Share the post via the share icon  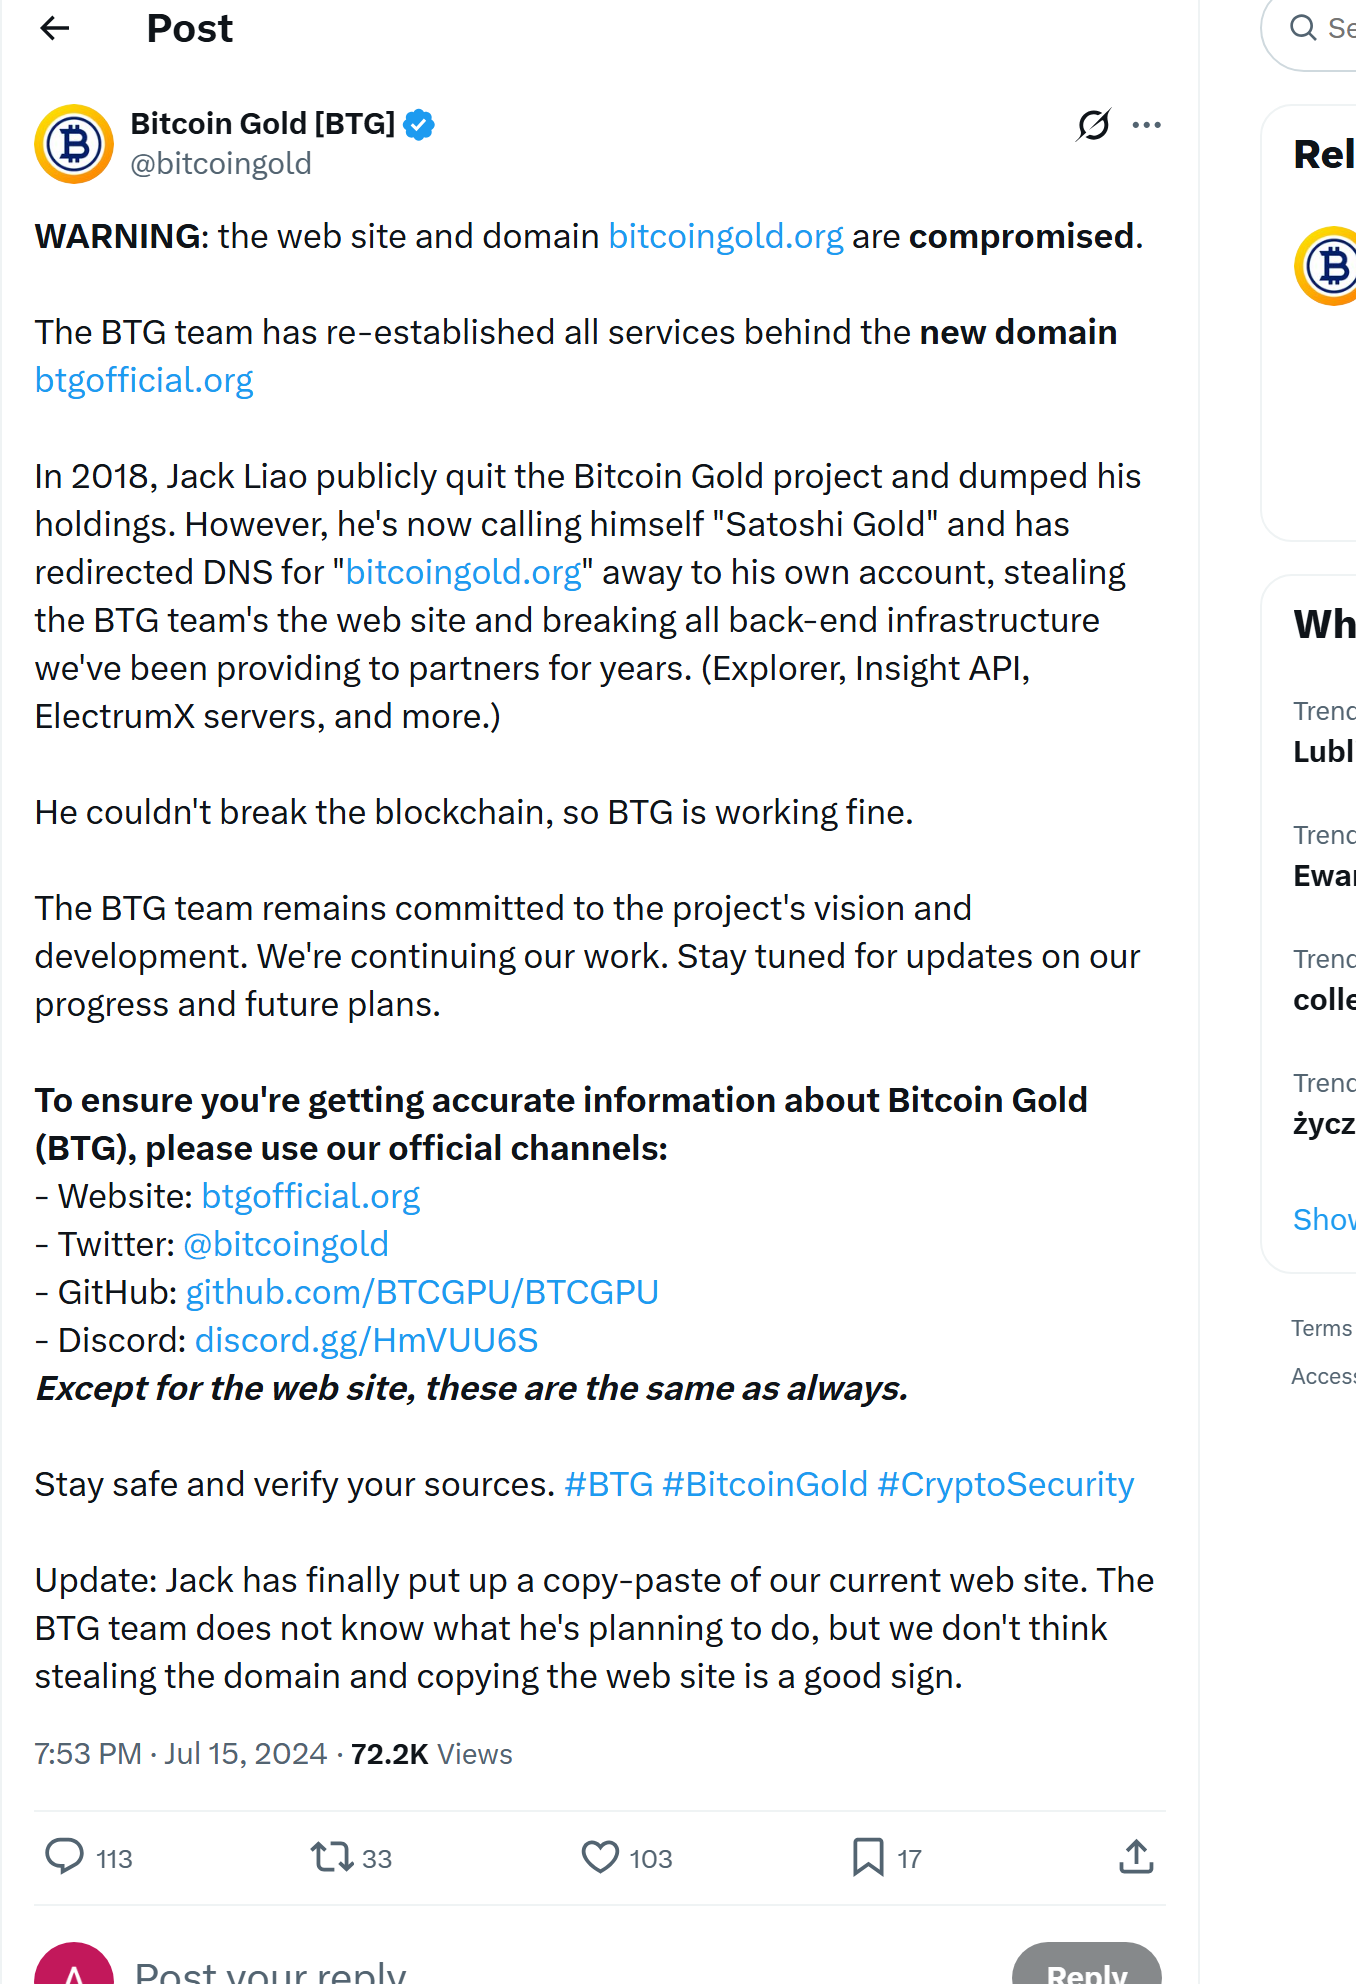pos(1135,1858)
